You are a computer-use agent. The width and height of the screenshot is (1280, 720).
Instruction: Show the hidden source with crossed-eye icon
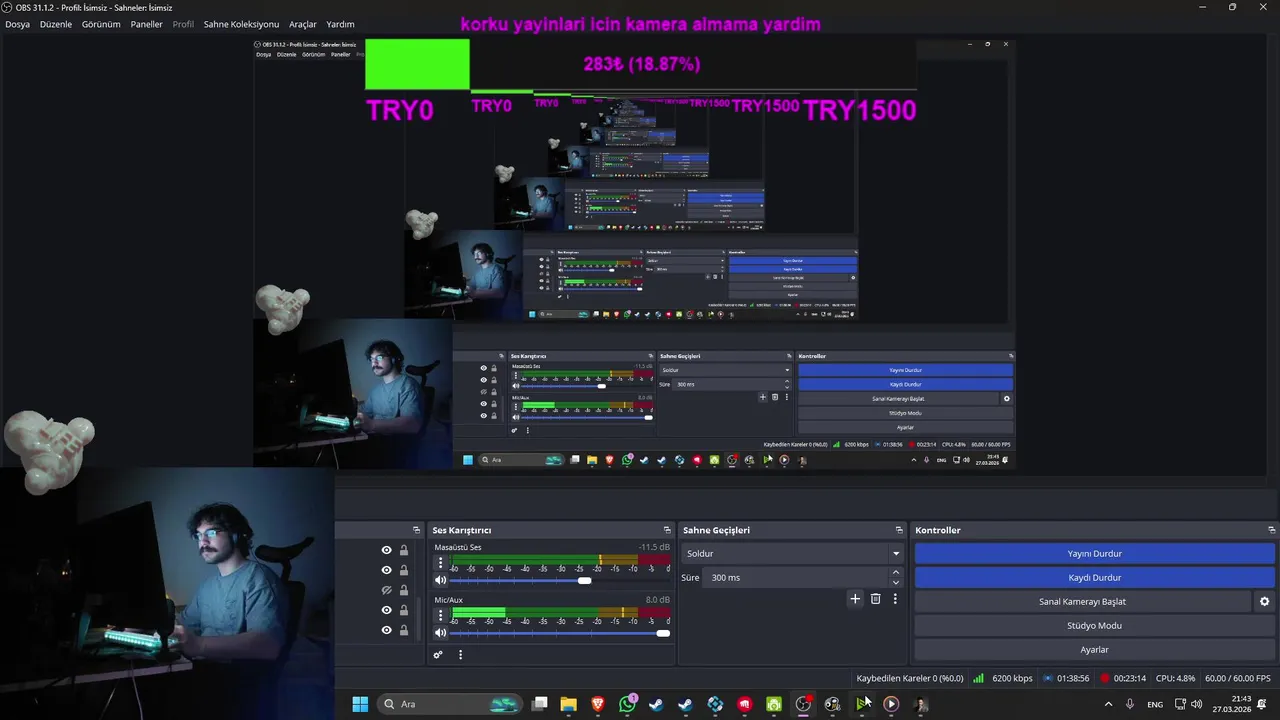[x=386, y=590]
